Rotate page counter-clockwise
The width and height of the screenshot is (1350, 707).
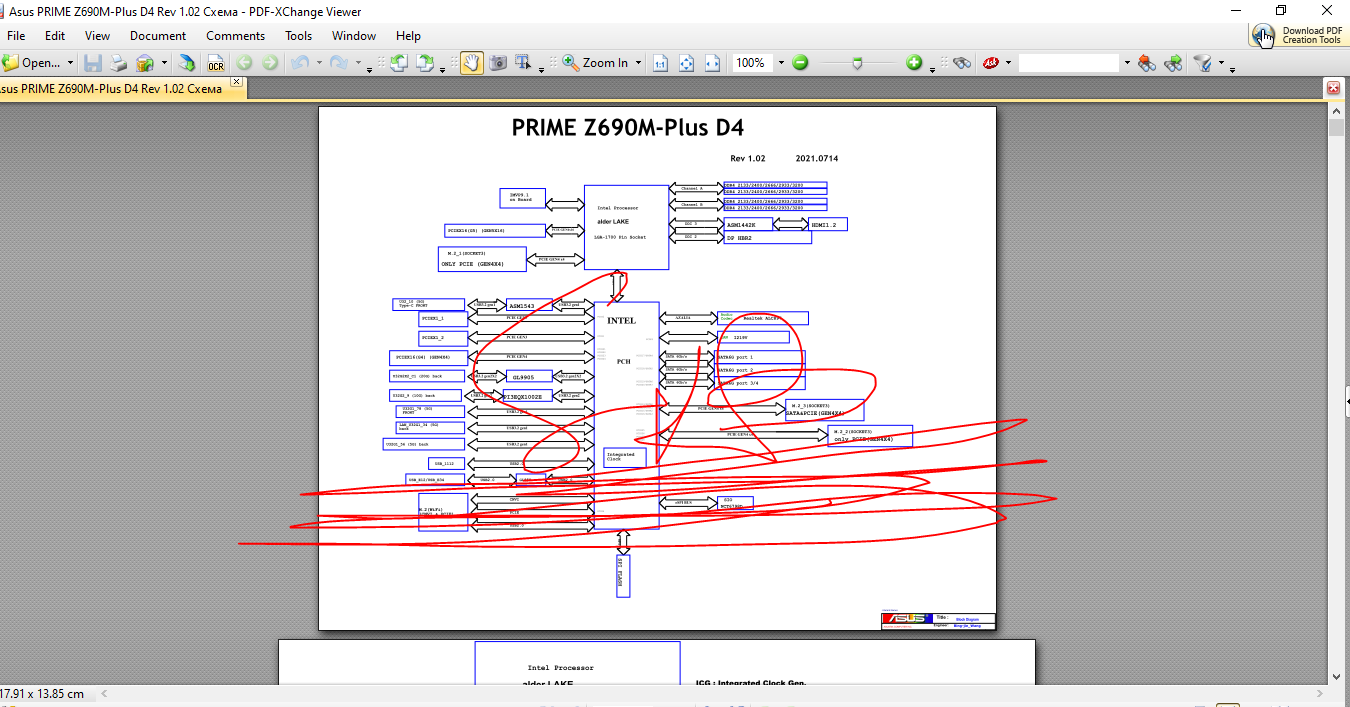(398, 63)
